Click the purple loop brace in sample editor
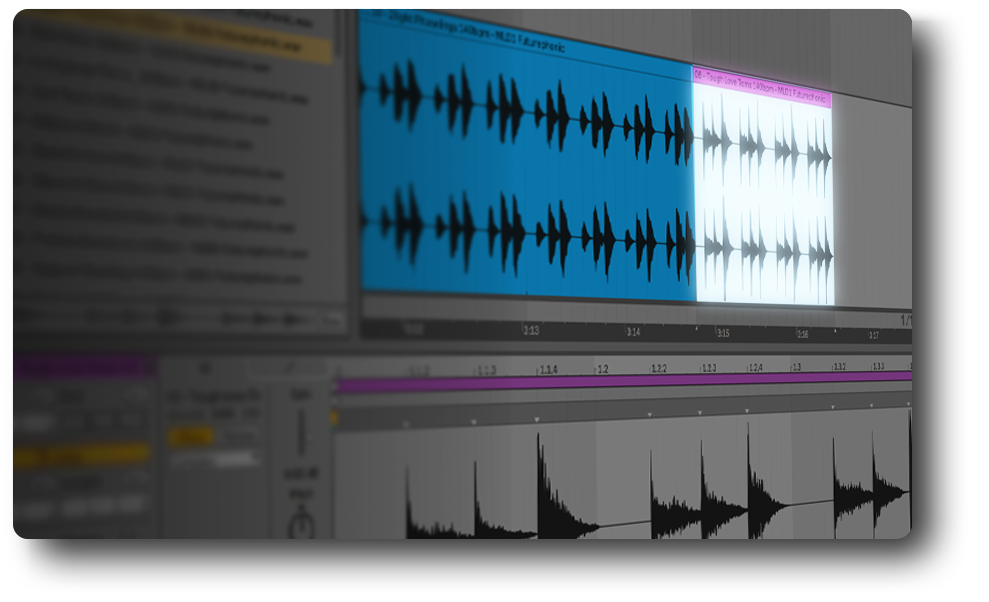This screenshot has width=989, height=602. pos(620,381)
